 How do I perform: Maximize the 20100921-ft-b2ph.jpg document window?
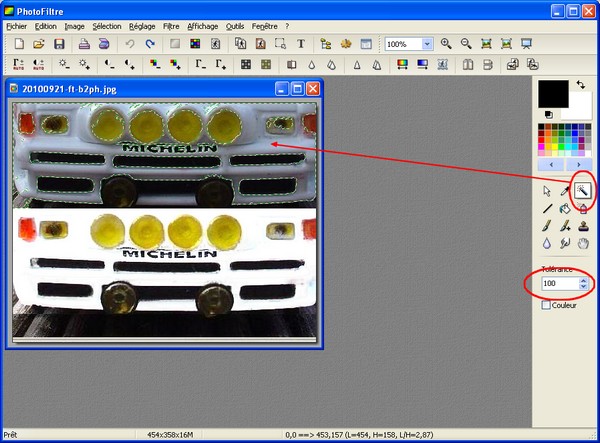coord(297,89)
